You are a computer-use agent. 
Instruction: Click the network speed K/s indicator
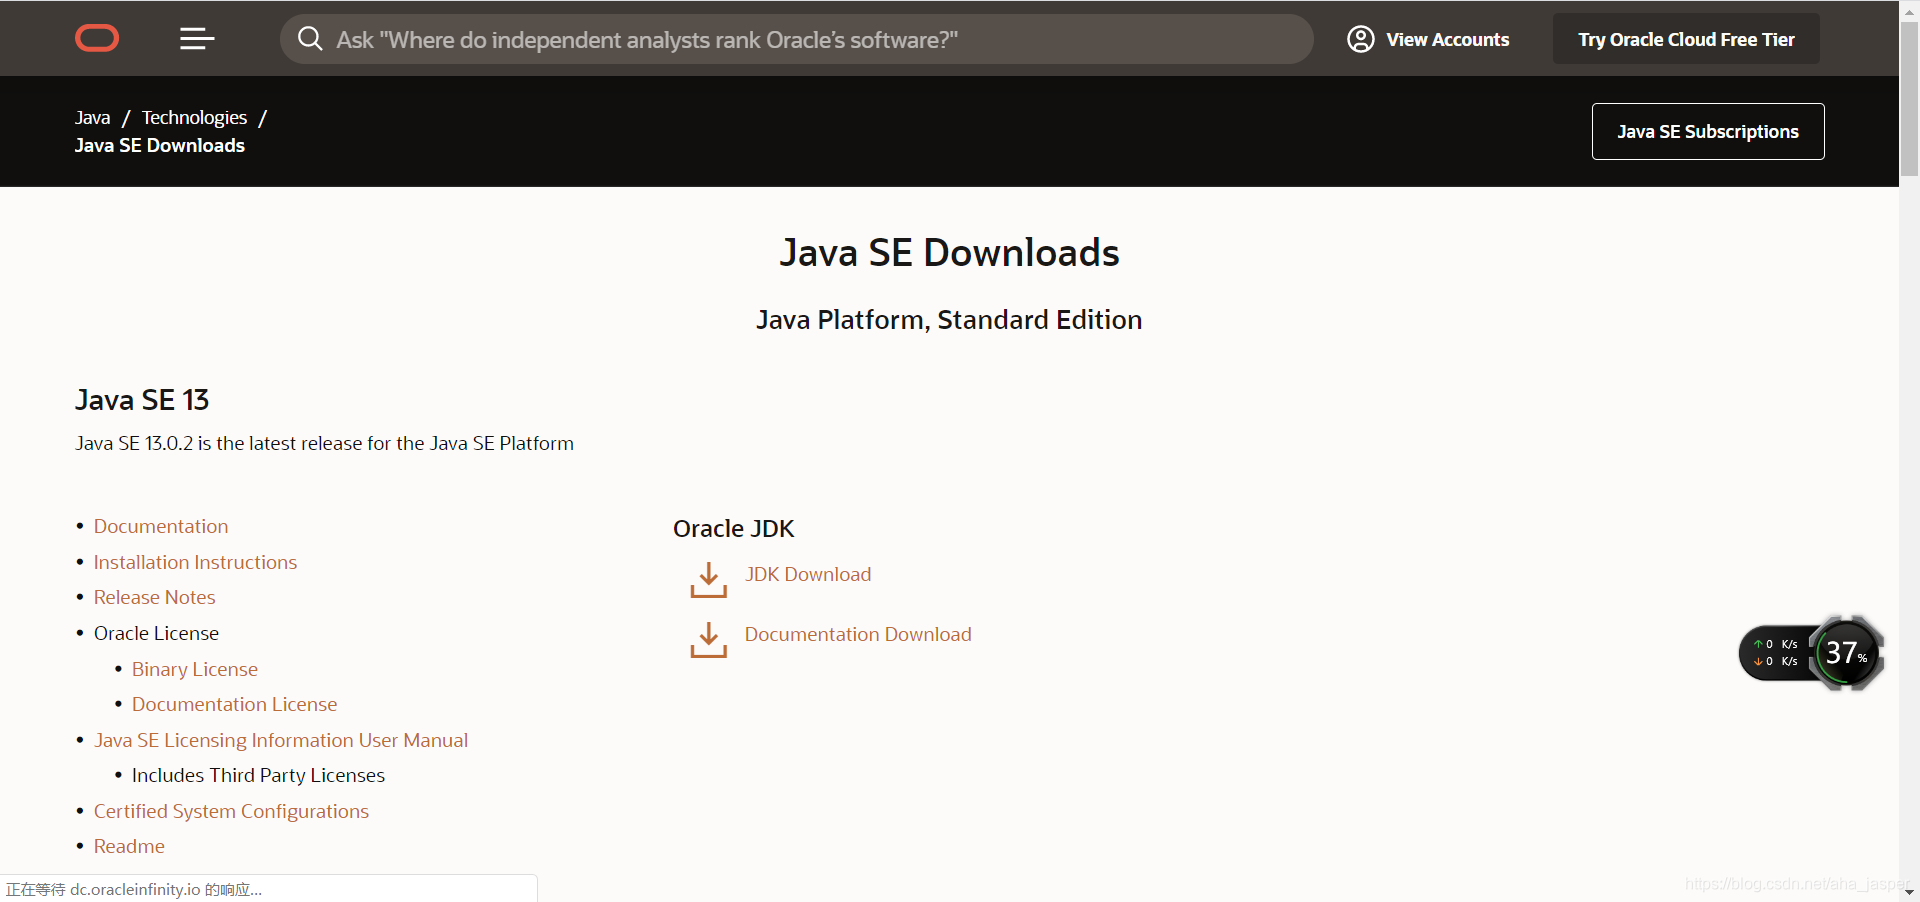tap(1776, 653)
